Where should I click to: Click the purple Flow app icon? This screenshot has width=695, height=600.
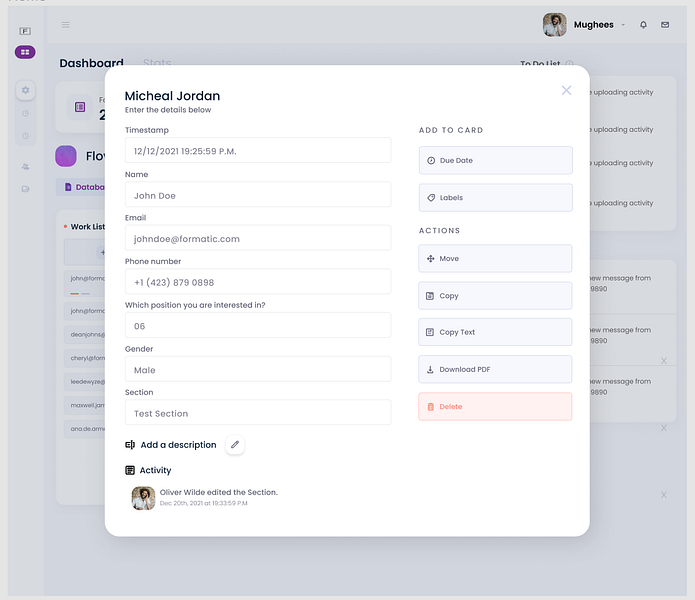[66, 156]
